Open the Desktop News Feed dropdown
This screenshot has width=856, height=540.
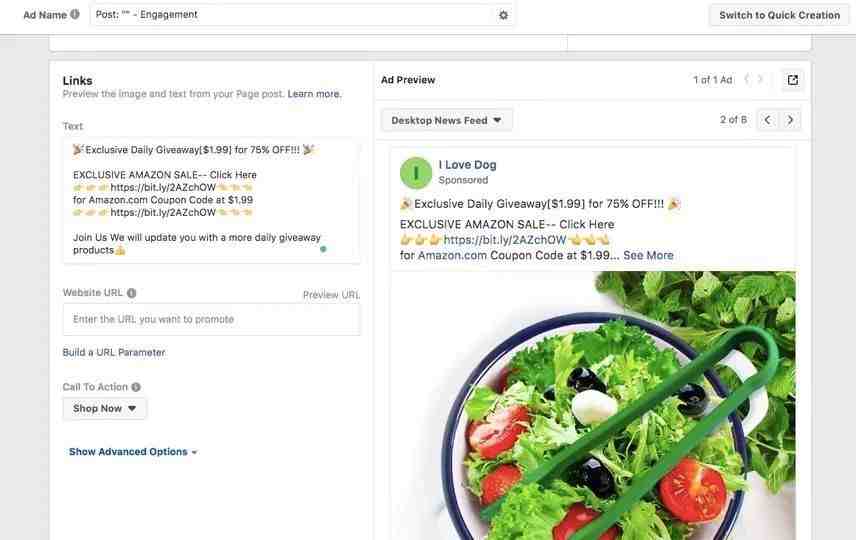click(x=446, y=121)
